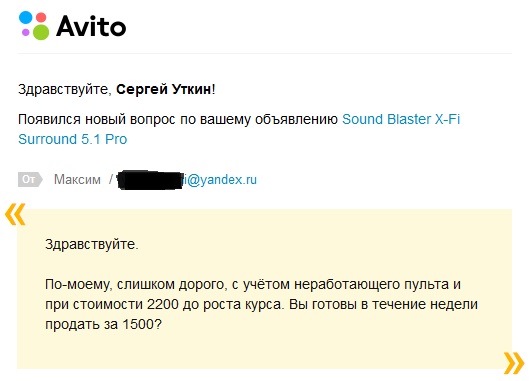Image resolution: width=532 pixels, height=381 pixels.
Task: Click the green dot in Avito logo
Action: [x=41, y=32]
